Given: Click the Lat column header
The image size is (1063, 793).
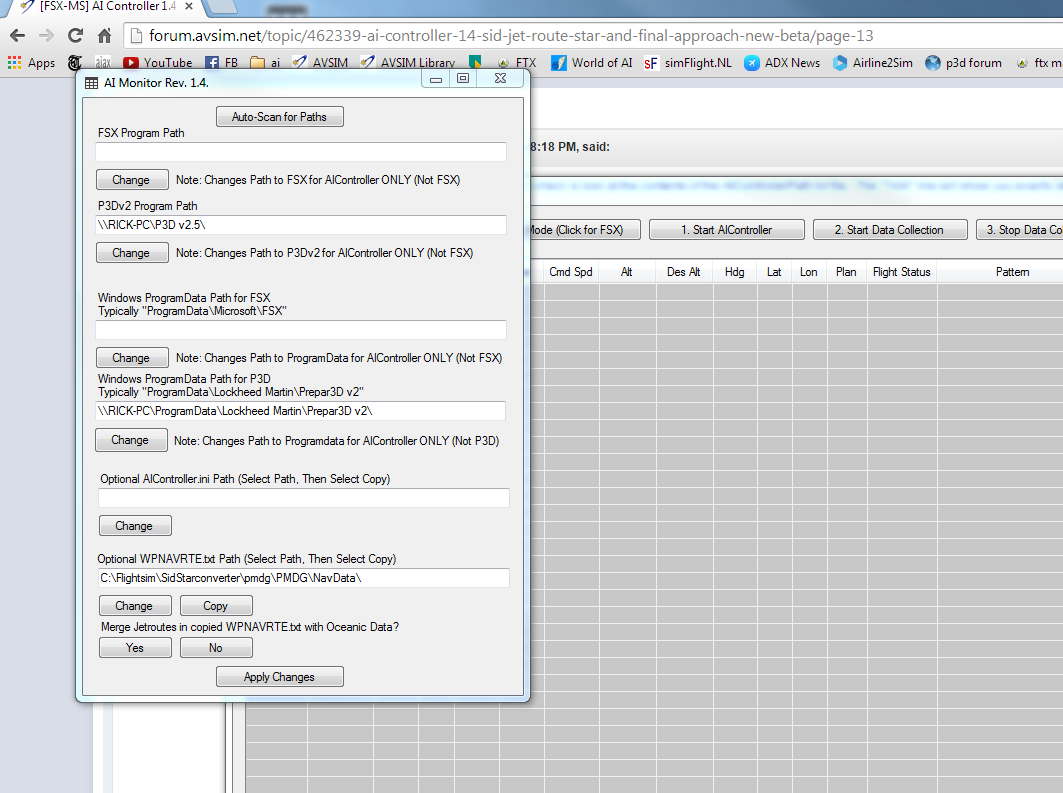Looking at the screenshot, I should 774,272.
